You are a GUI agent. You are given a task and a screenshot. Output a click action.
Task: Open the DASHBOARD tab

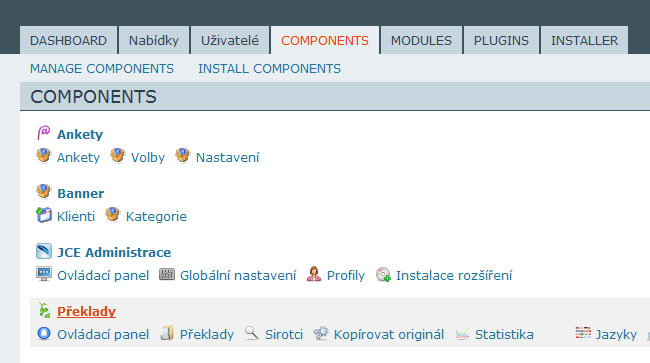(68, 41)
